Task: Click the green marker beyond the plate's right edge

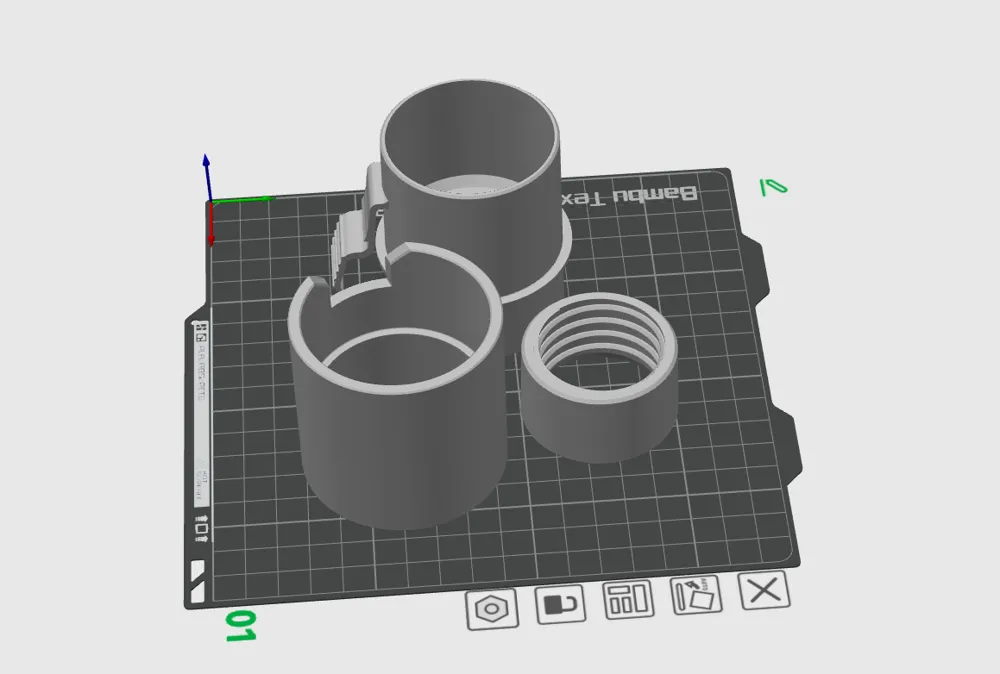Action: pyautogui.click(x=771, y=186)
